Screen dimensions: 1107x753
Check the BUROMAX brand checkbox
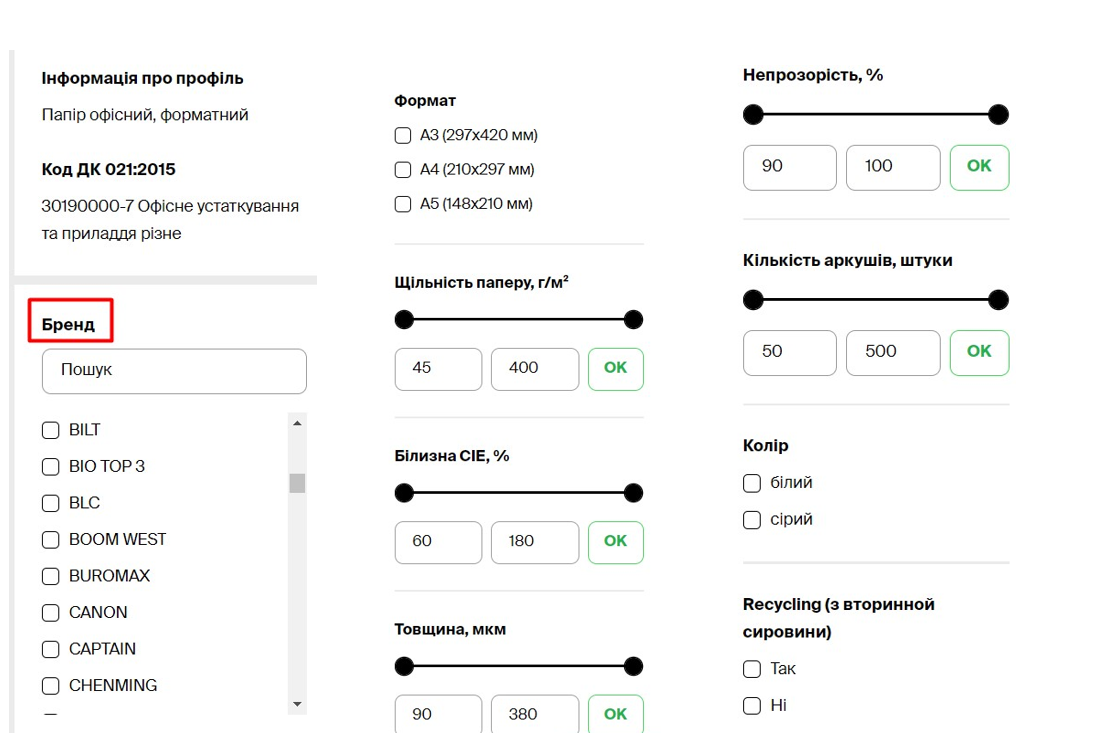[51, 576]
